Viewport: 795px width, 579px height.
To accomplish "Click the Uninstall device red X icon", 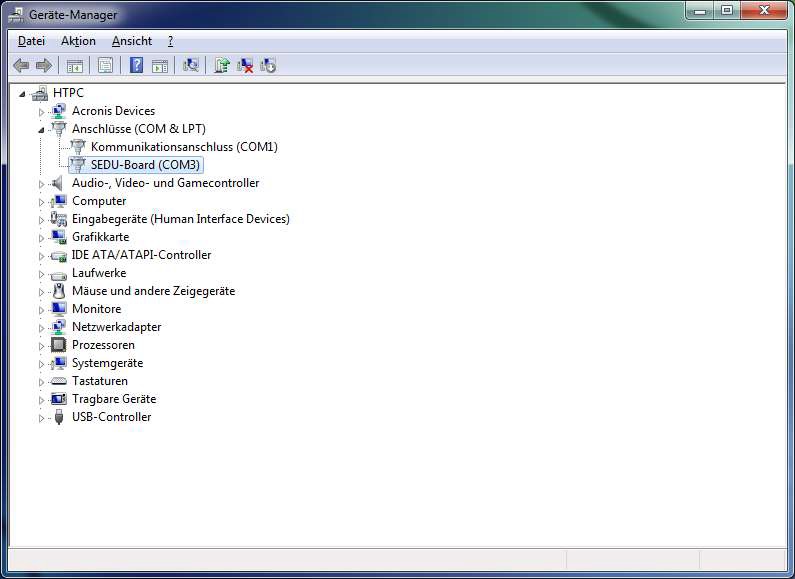I will pyautogui.click(x=245, y=65).
